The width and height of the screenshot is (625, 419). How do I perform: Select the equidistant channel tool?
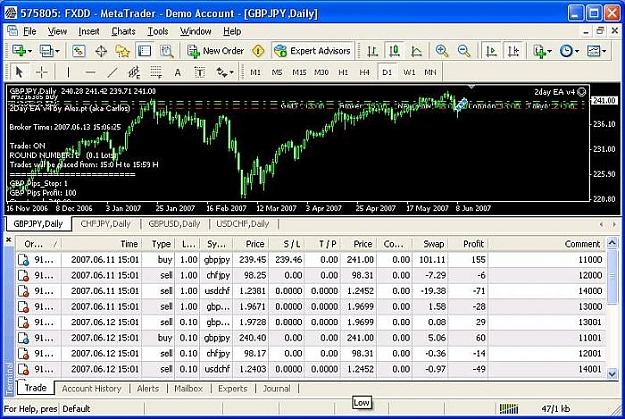[134, 72]
